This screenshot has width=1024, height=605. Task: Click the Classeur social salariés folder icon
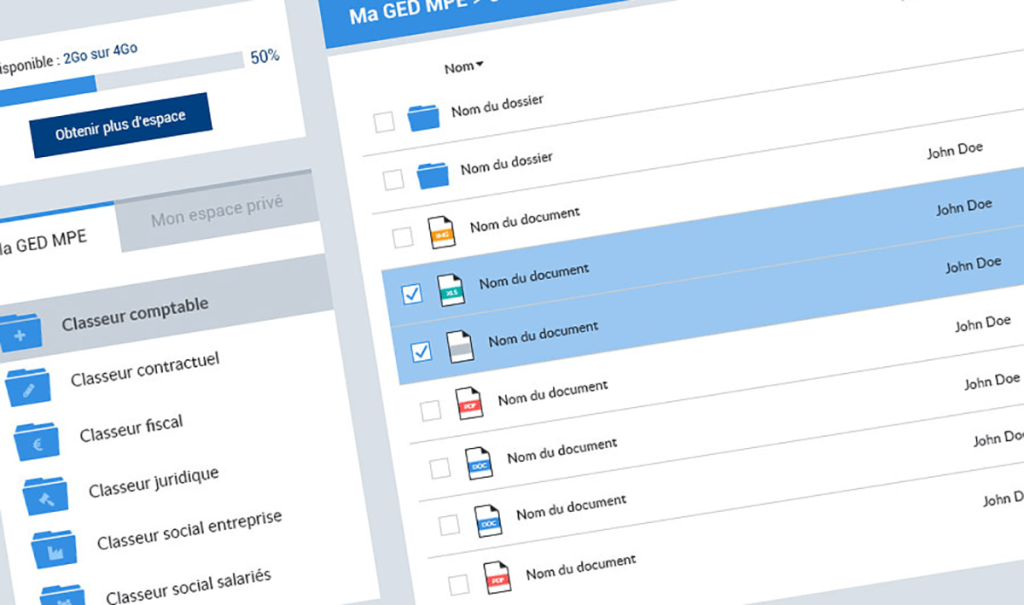[x=63, y=596]
